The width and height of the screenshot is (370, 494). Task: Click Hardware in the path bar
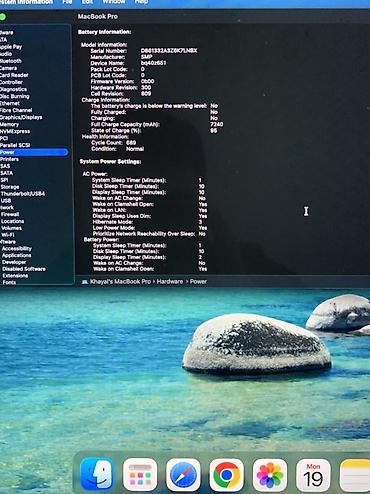(170, 282)
